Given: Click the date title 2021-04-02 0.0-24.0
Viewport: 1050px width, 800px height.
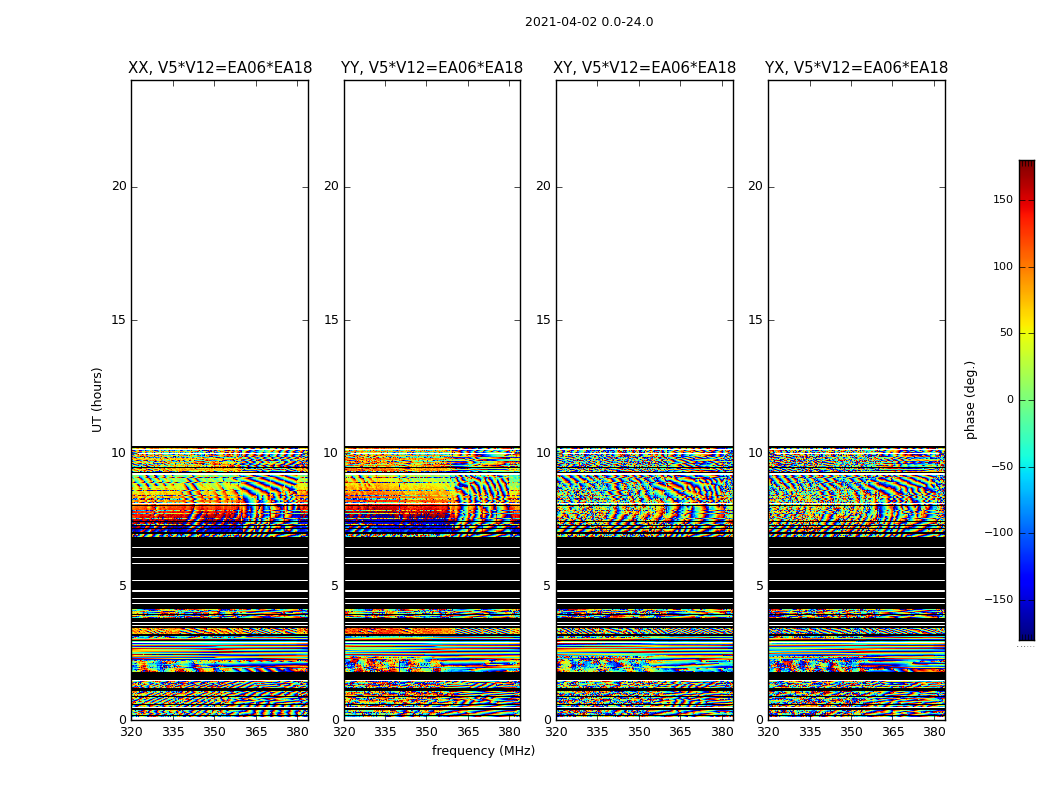Looking at the screenshot, I should (x=589, y=22).
